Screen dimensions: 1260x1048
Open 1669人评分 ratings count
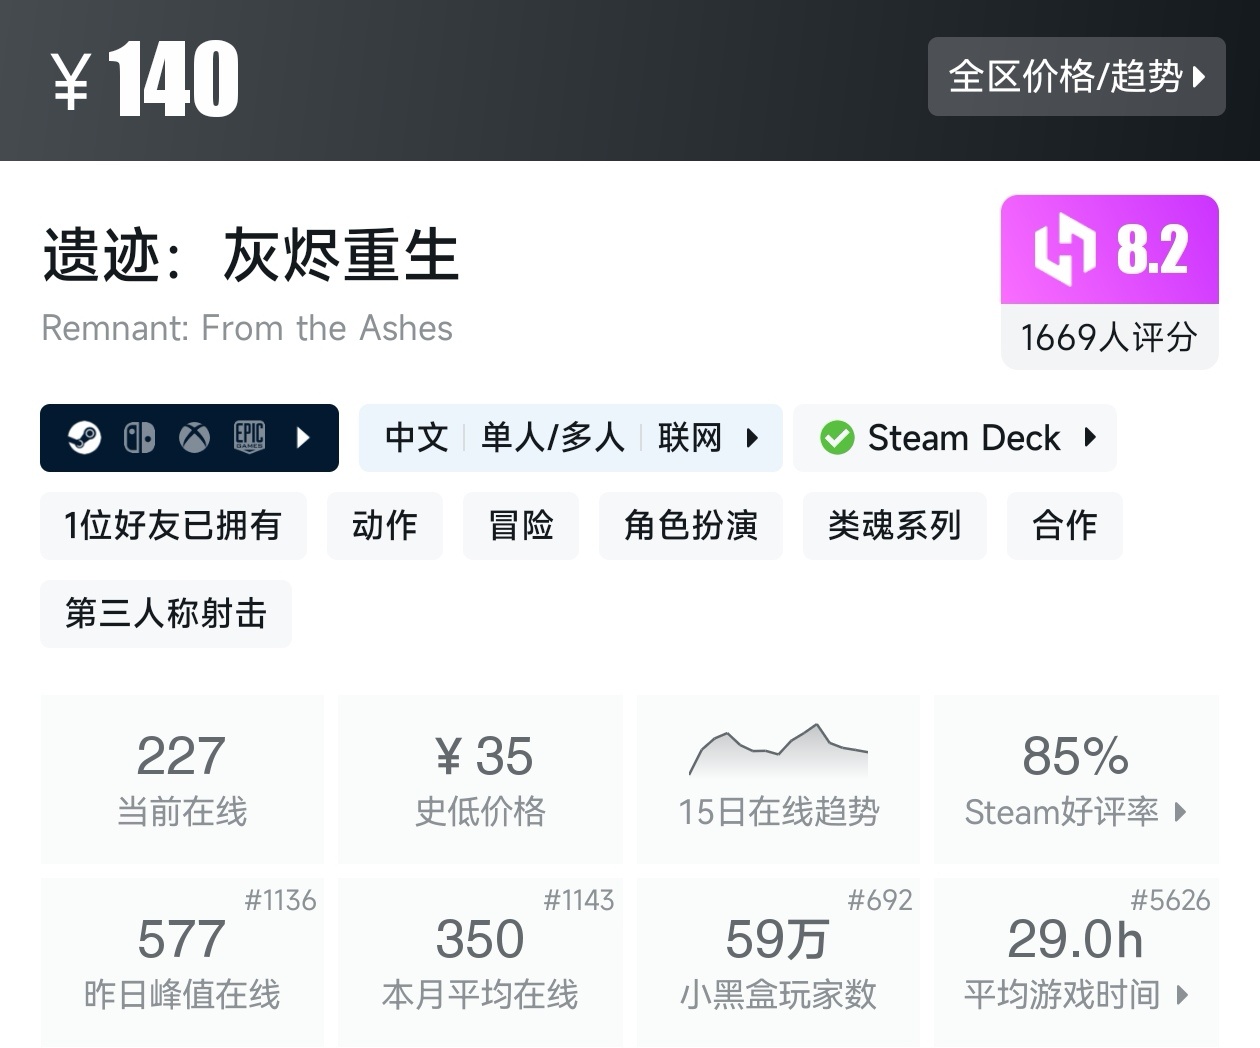(x=1109, y=337)
